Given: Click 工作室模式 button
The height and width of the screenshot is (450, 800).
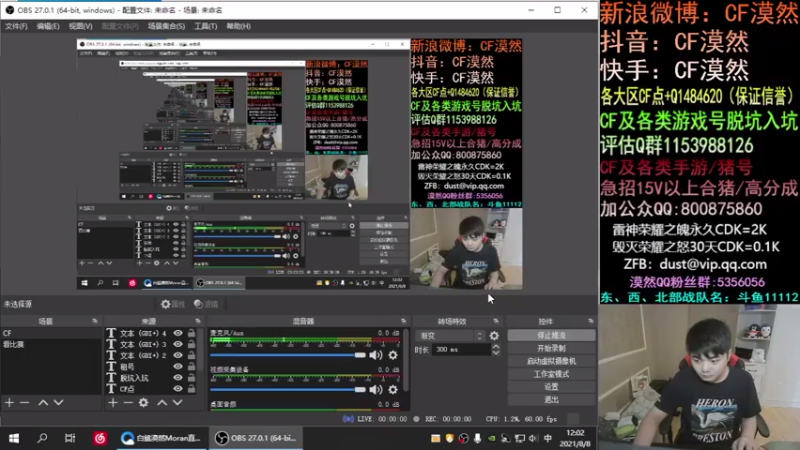Looking at the screenshot, I should point(552,374).
